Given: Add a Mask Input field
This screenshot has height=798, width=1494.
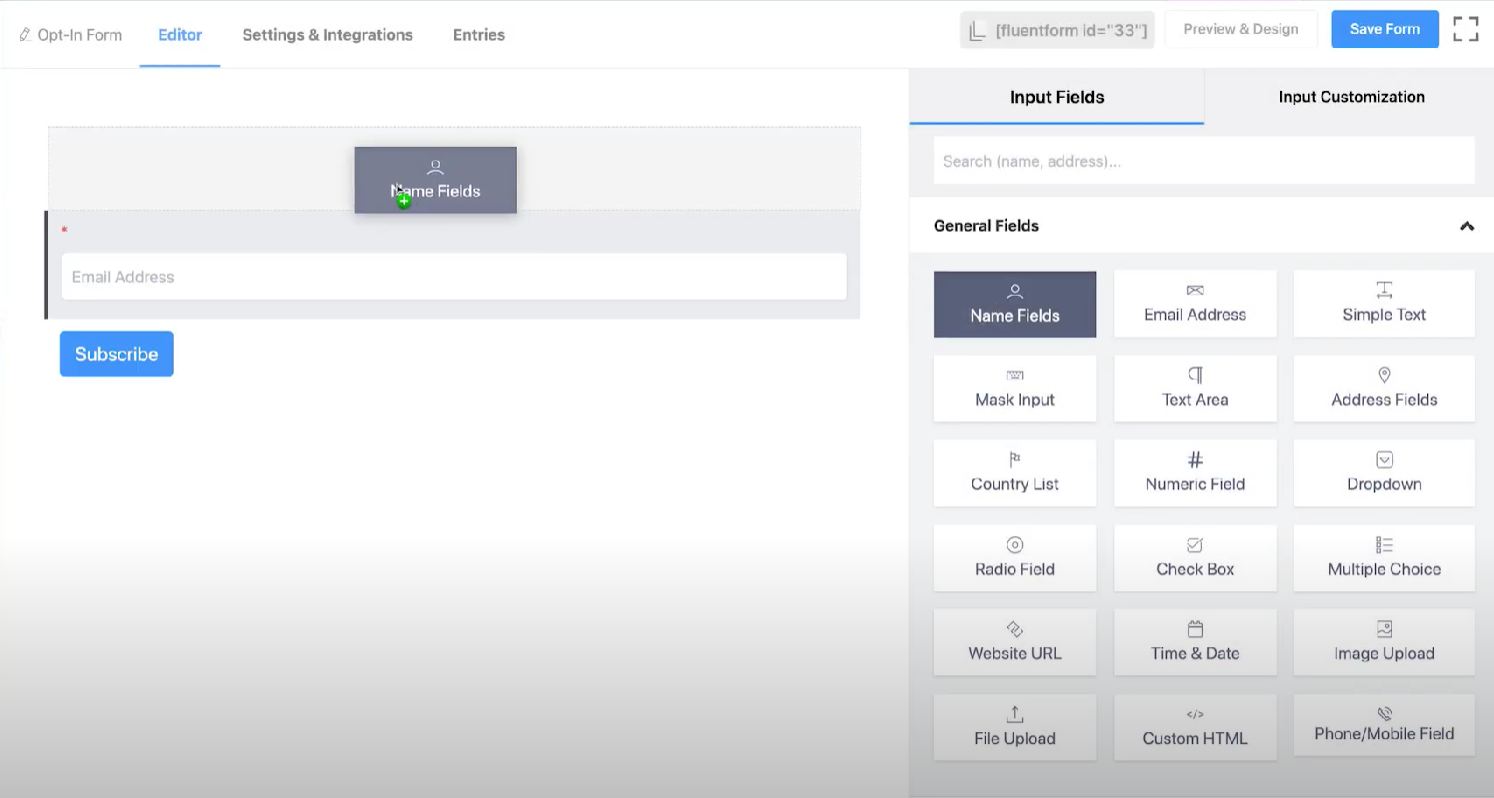Looking at the screenshot, I should coord(1015,388).
